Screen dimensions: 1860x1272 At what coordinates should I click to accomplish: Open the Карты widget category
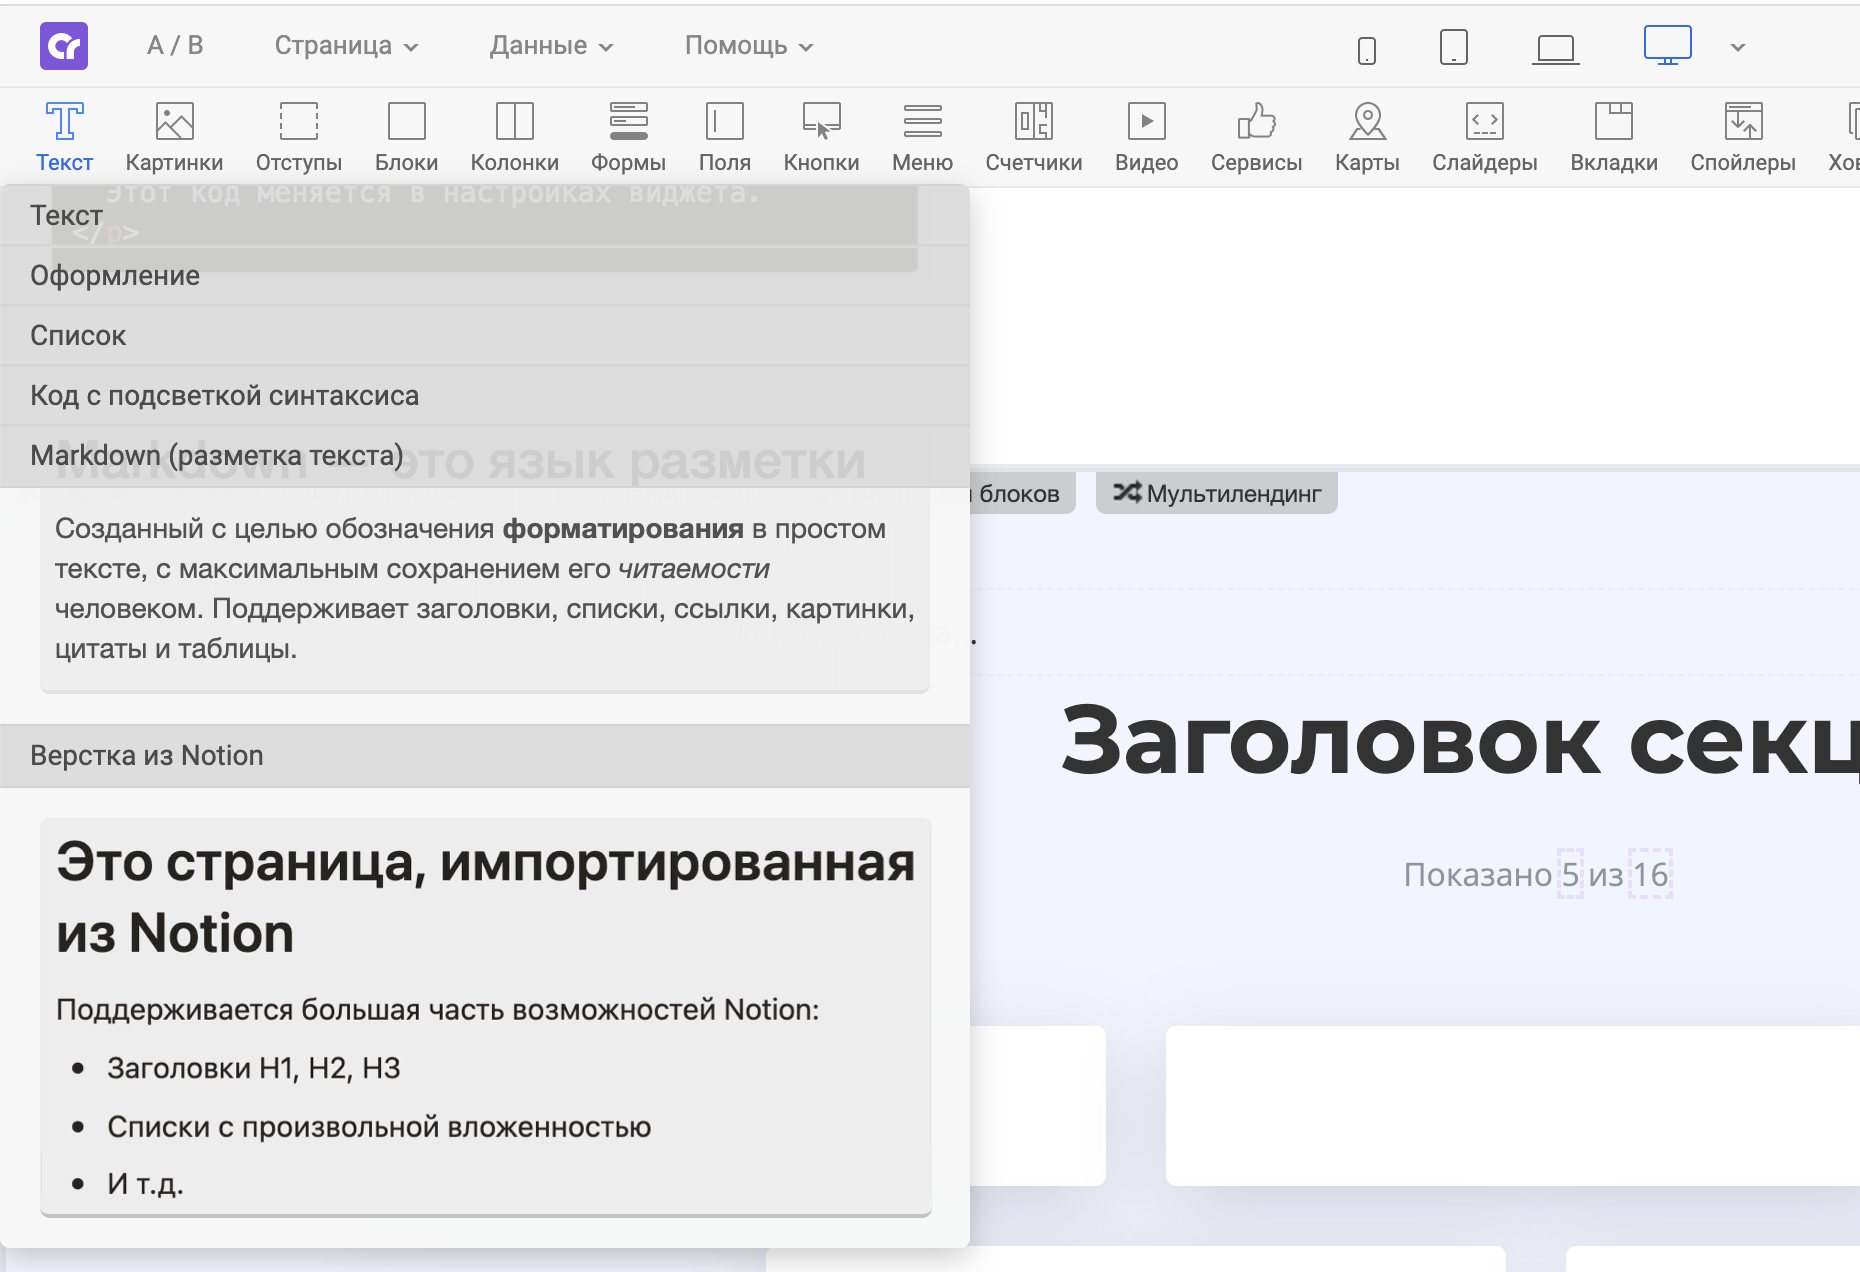1367,138
